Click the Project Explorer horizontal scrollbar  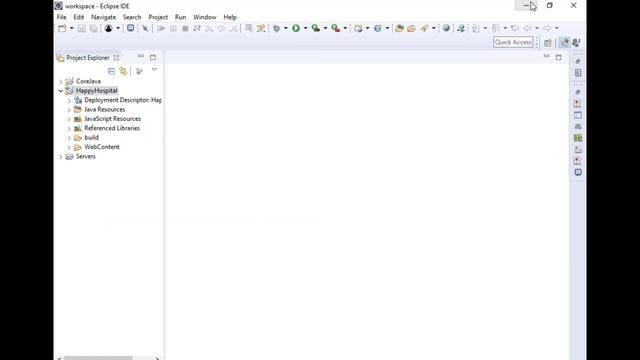point(98,358)
